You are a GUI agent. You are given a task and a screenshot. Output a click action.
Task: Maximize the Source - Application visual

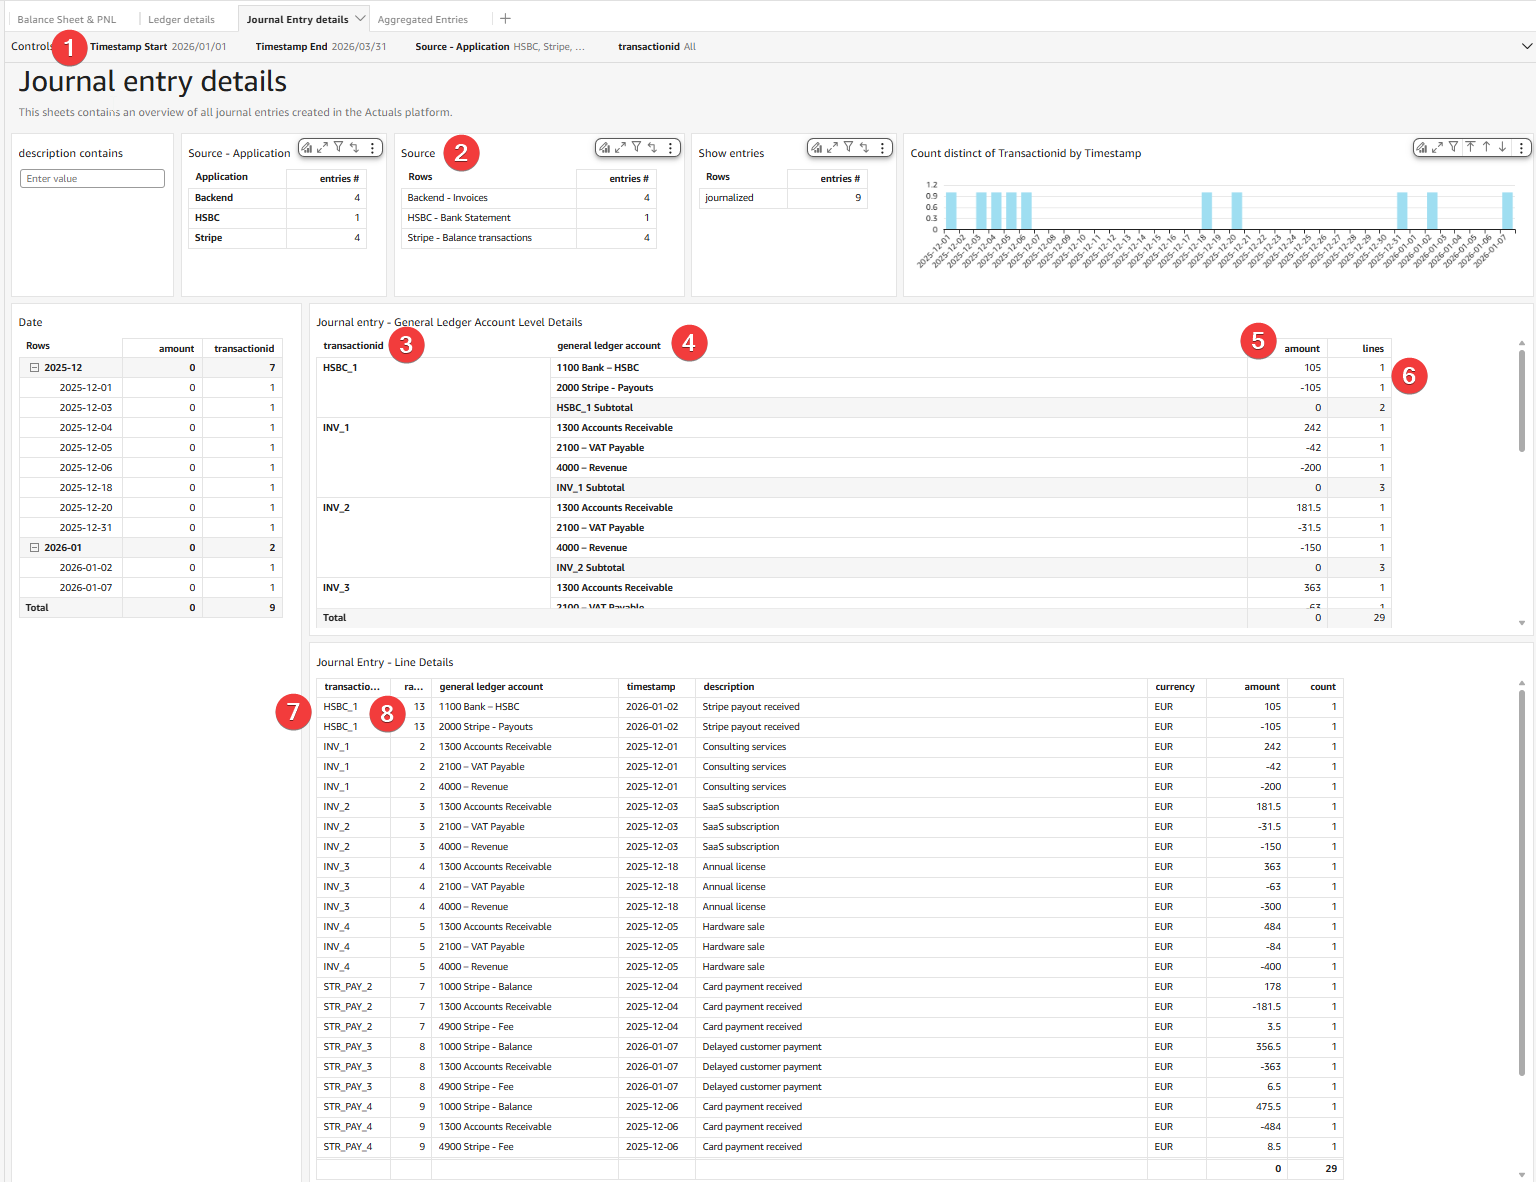[x=322, y=147]
